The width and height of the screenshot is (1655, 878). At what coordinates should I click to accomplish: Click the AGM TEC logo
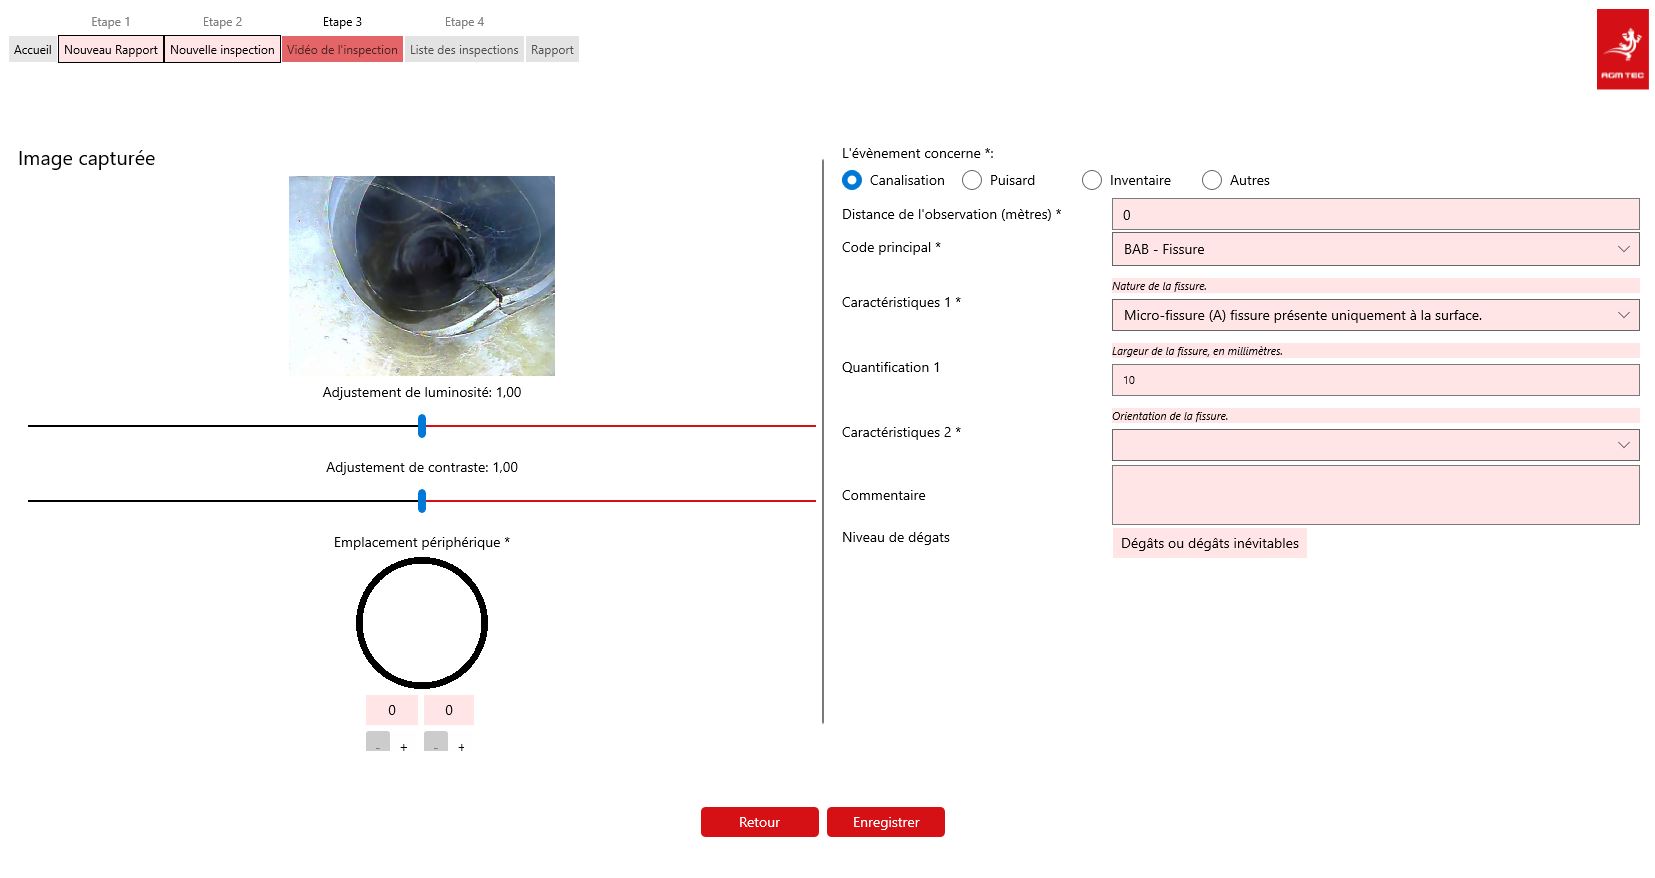point(1622,49)
